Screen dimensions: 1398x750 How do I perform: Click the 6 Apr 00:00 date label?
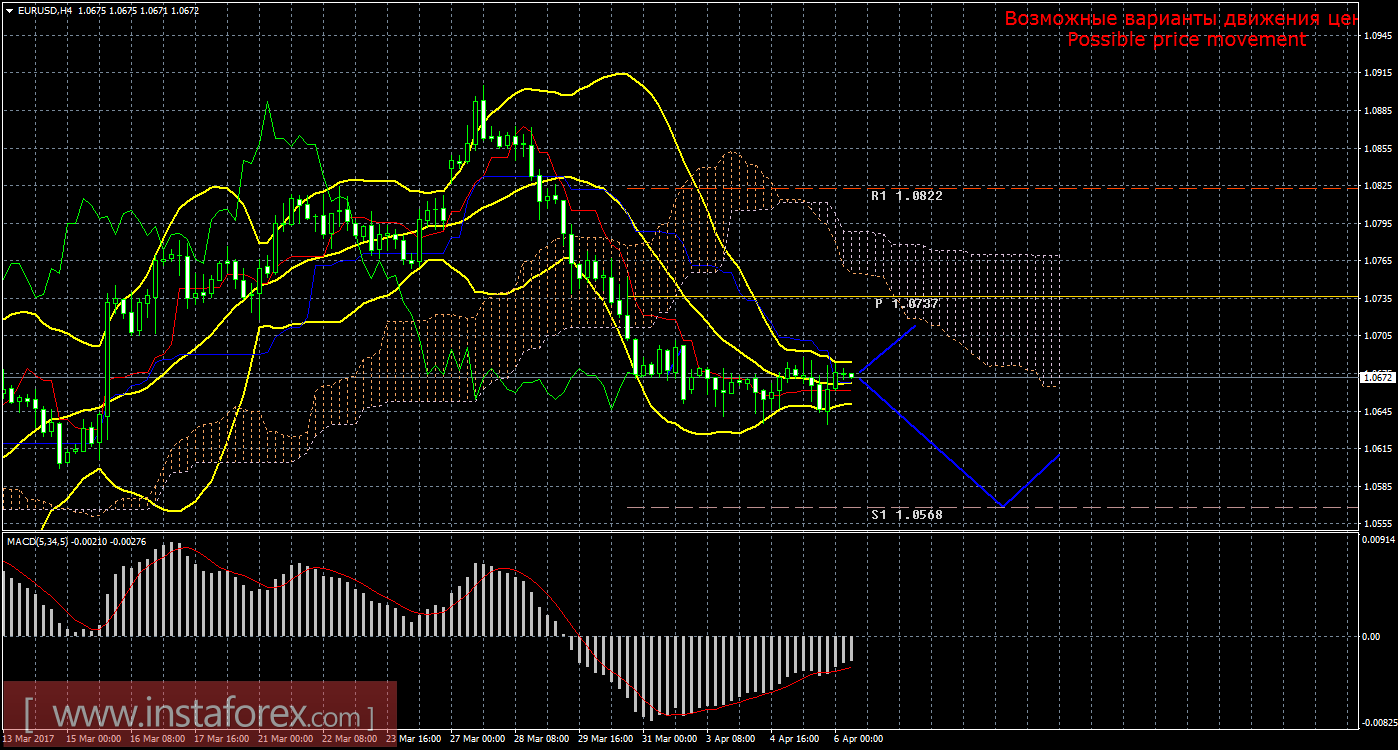860,739
